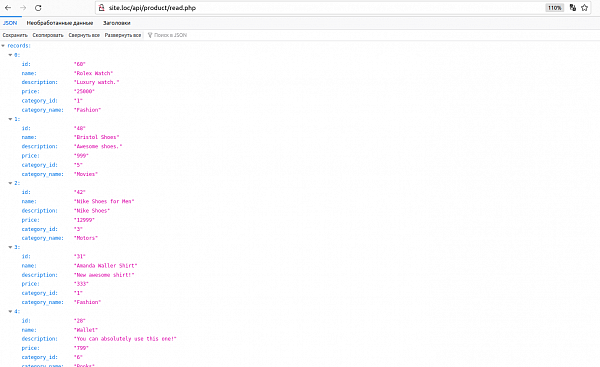Collapse record 3 node
The image size is (600, 367).
(x=10, y=247)
